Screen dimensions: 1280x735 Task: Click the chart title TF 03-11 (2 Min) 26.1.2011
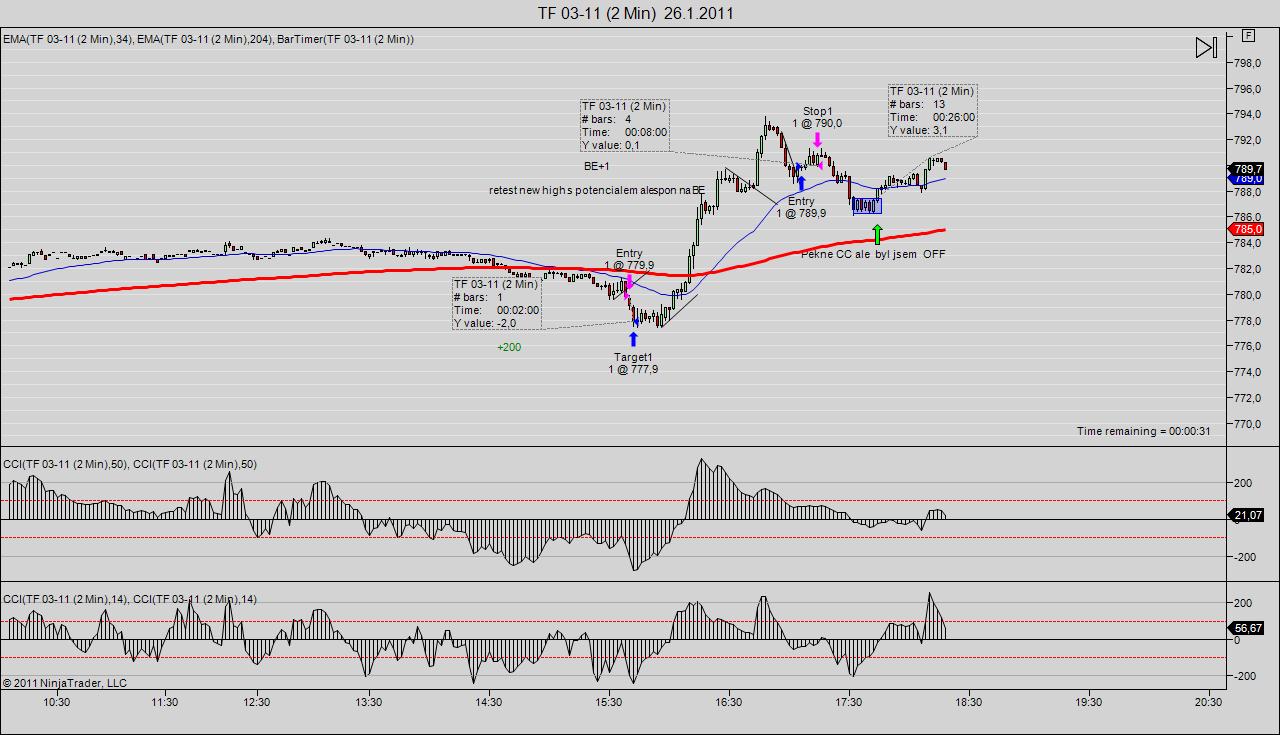637,13
